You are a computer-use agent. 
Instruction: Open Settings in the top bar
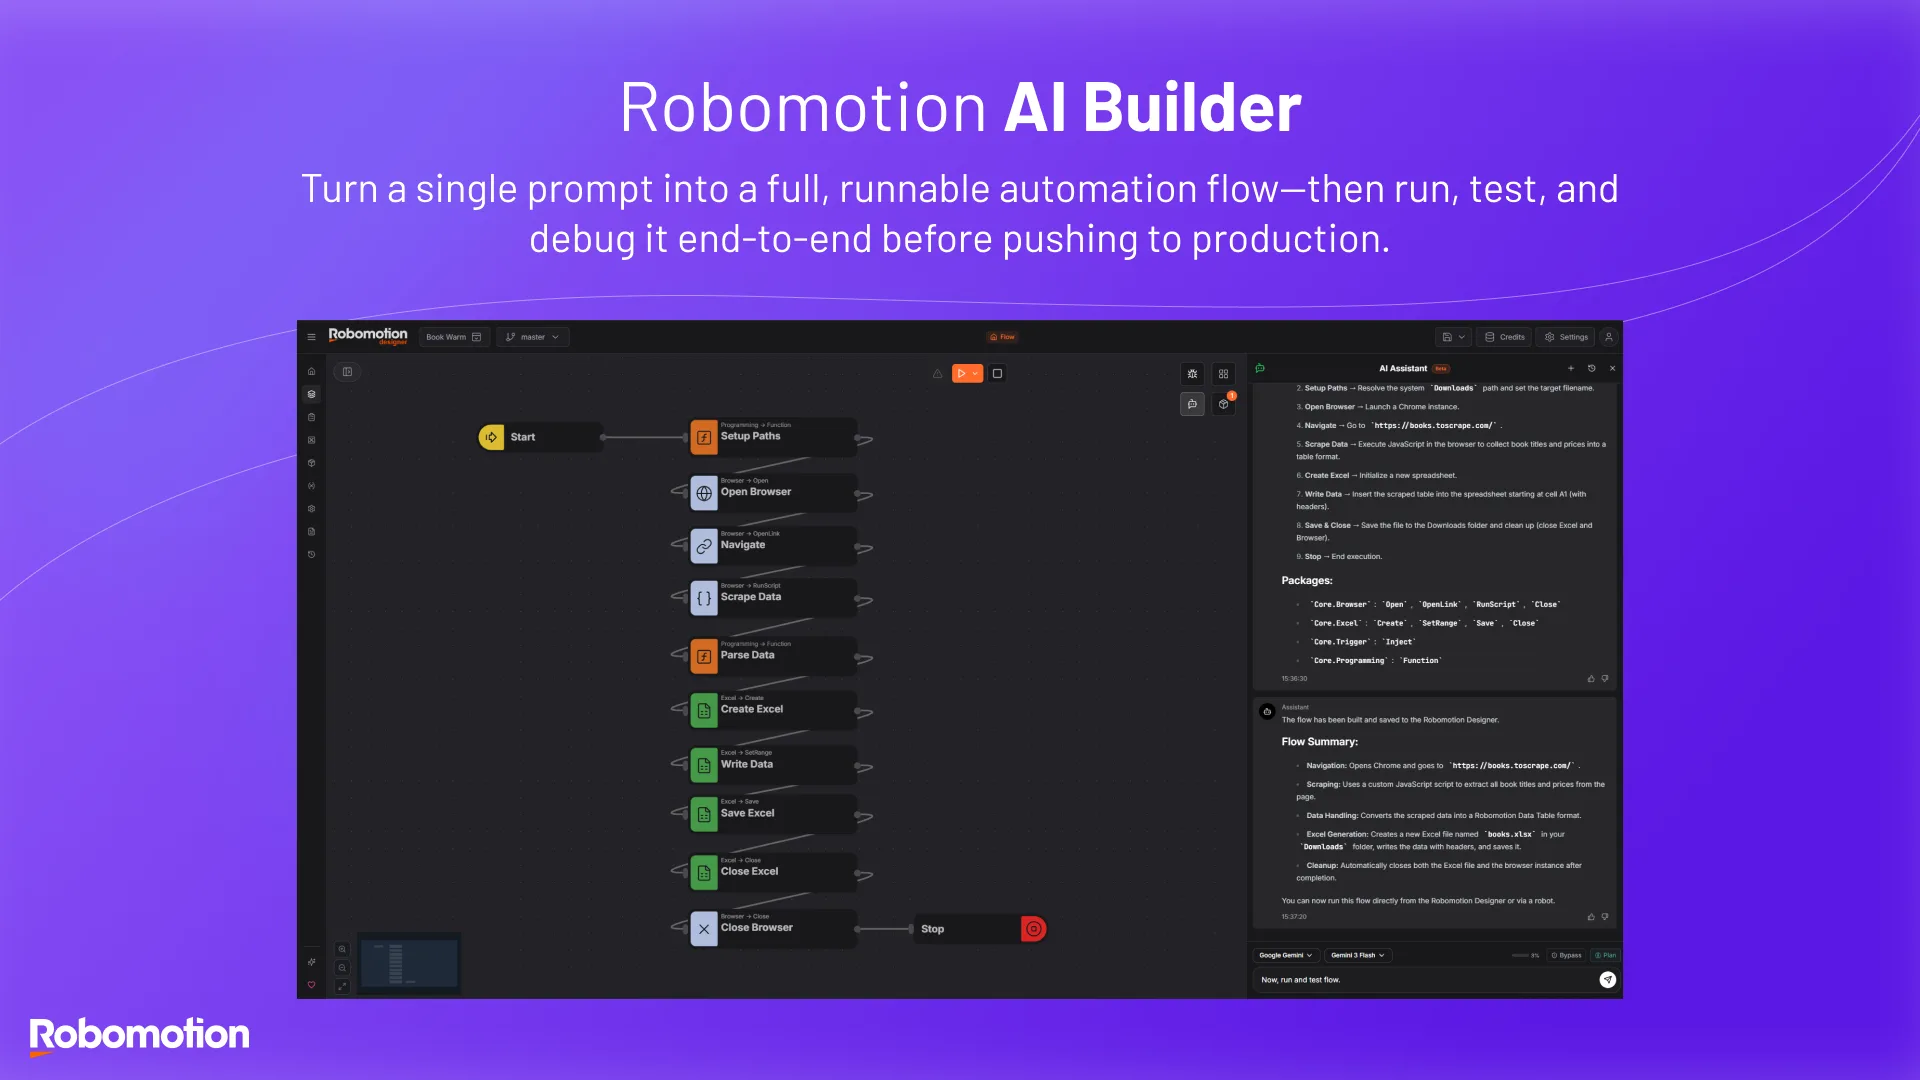(x=1566, y=337)
